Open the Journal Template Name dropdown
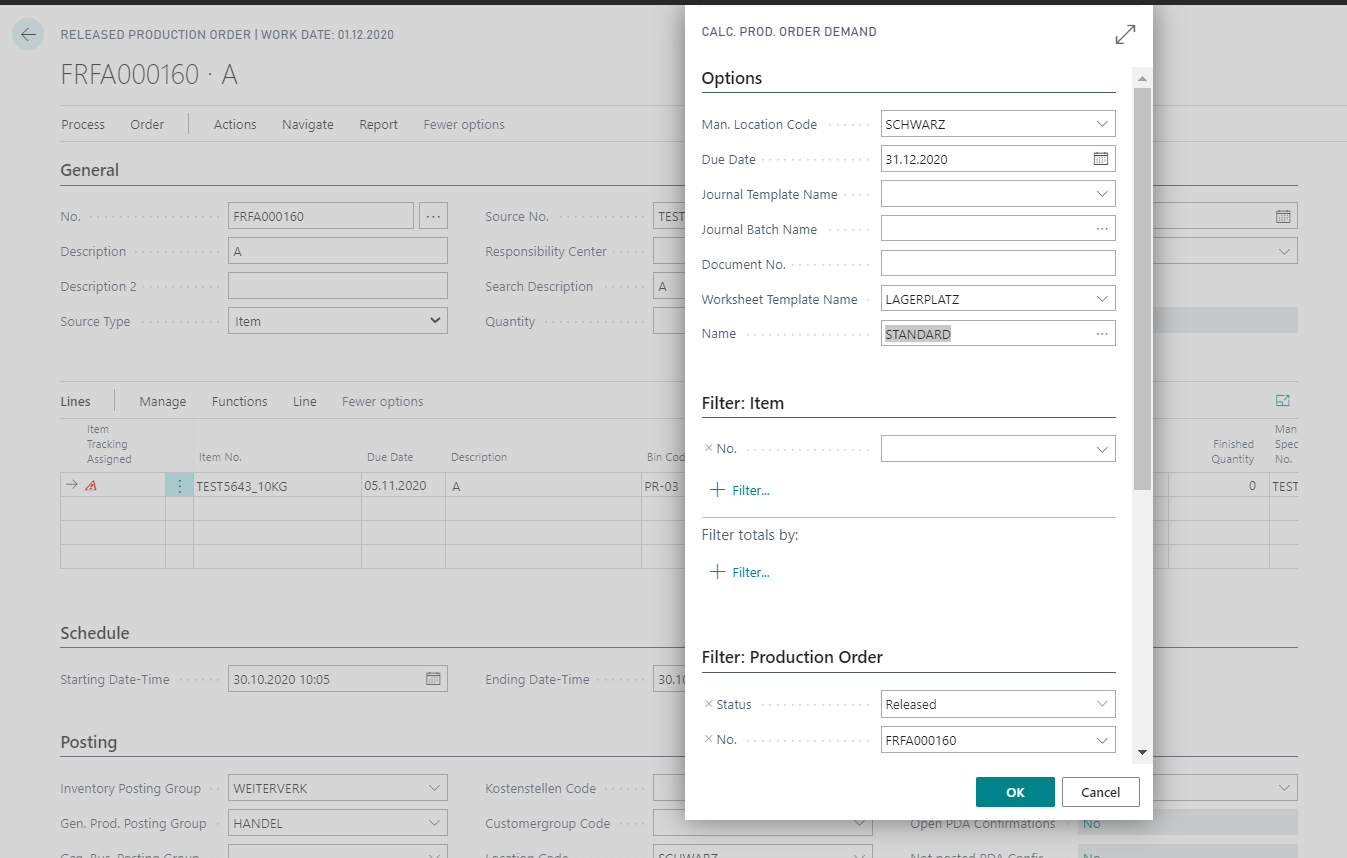Viewport: 1347px width, 858px height. [x=1102, y=194]
